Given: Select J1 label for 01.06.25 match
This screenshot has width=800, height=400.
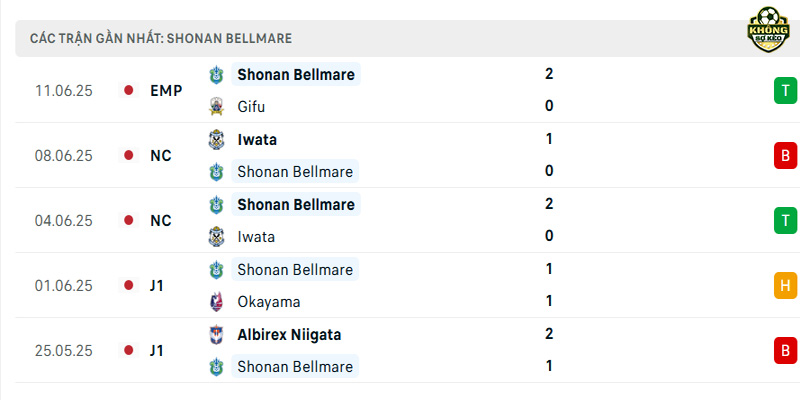Looking at the screenshot, I should pyautogui.click(x=157, y=286).
